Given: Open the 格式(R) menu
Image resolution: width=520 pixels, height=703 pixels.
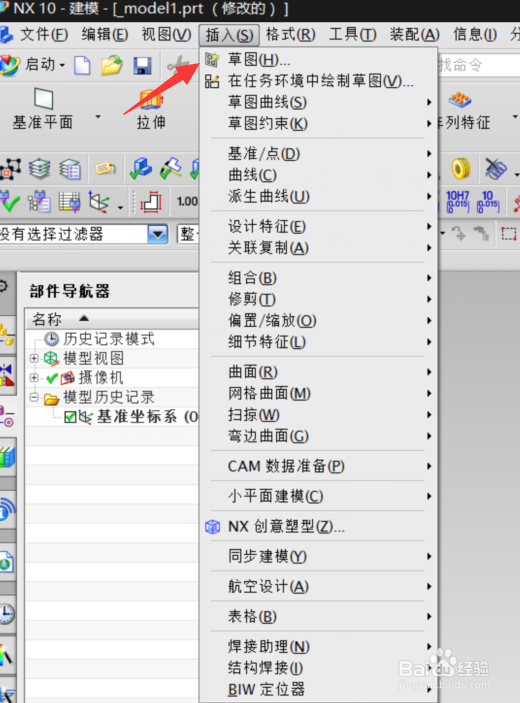Looking at the screenshot, I should click(x=290, y=35).
